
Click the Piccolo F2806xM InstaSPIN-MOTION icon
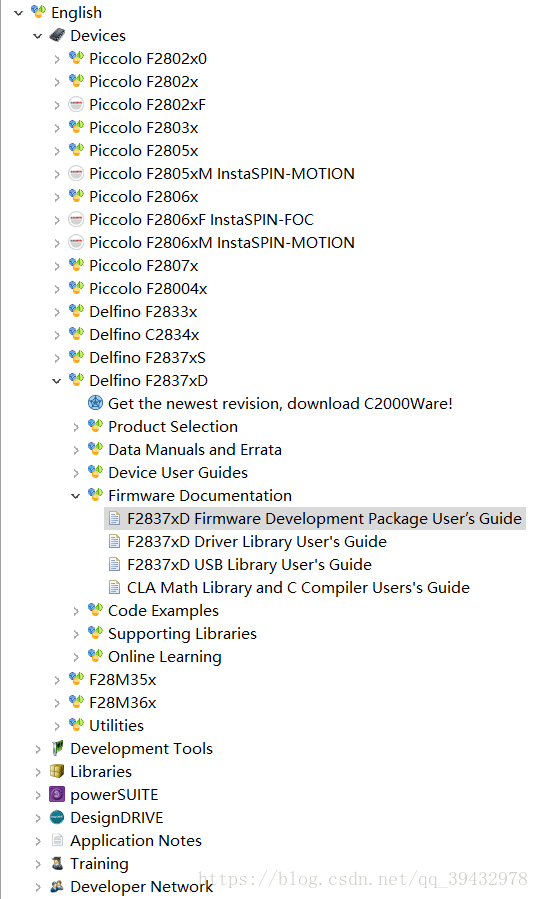point(76,242)
